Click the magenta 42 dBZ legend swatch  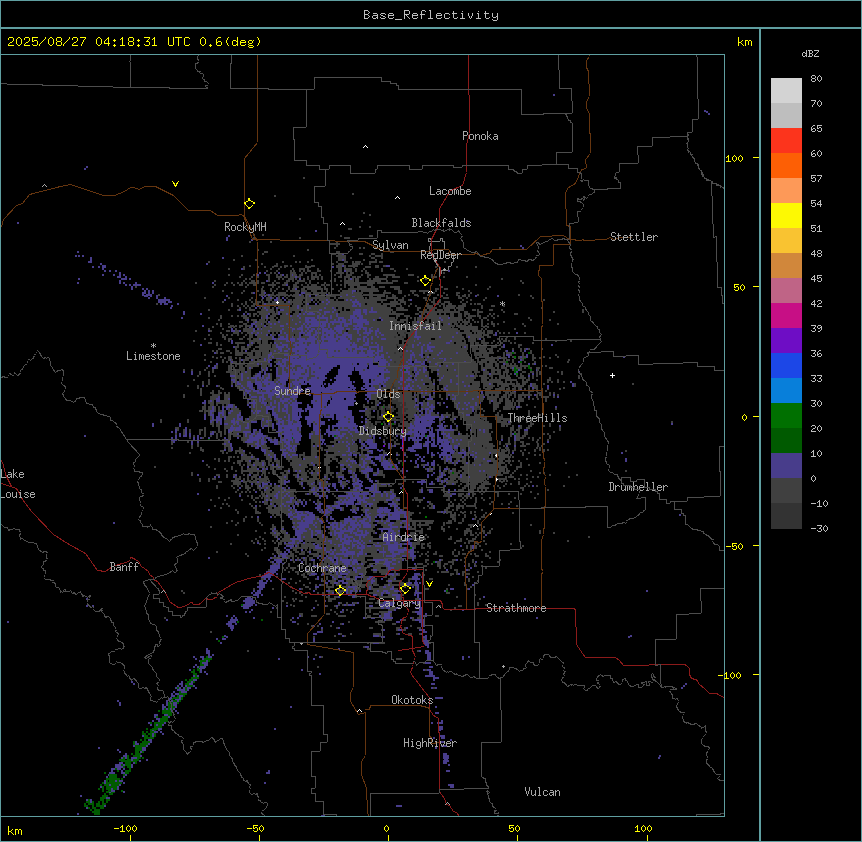click(786, 315)
